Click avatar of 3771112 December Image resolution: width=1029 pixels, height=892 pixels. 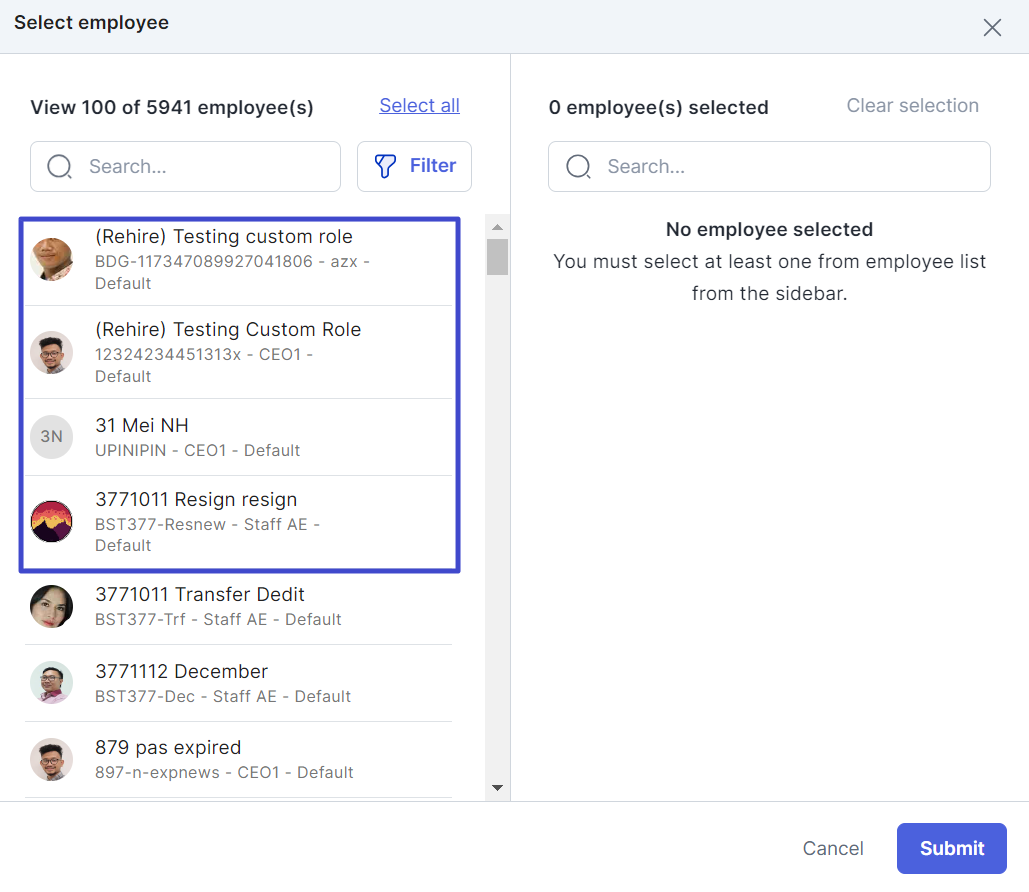coord(51,683)
